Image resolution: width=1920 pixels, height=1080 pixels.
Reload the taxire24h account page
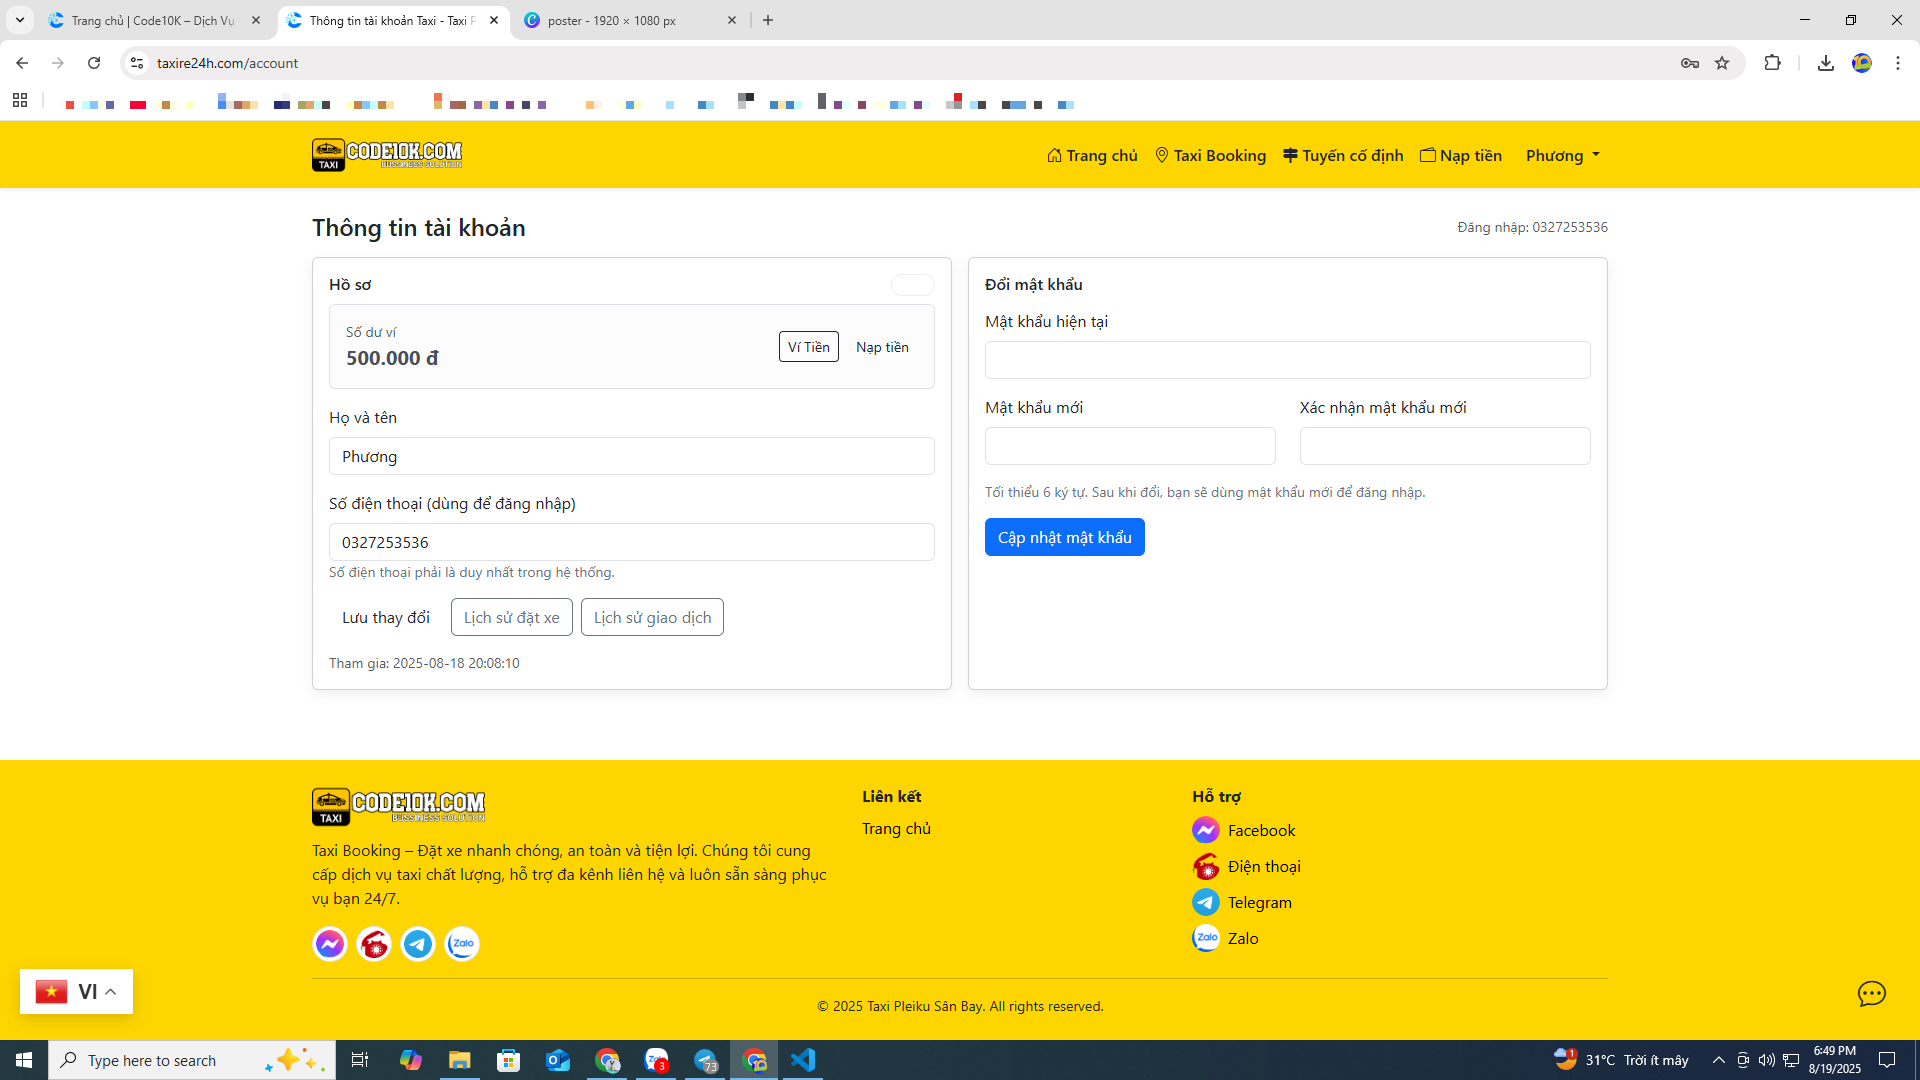tap(94, 63)
